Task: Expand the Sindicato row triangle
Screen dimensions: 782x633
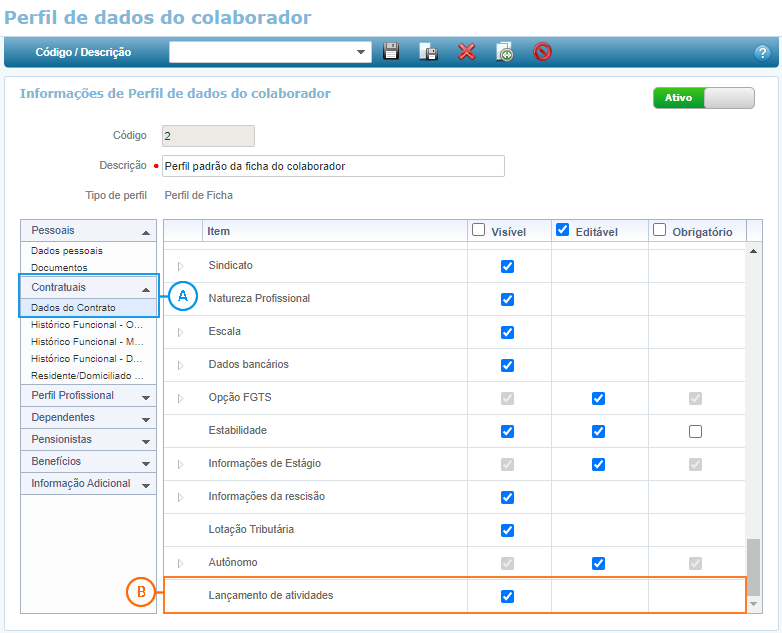Action: point(181,266)
